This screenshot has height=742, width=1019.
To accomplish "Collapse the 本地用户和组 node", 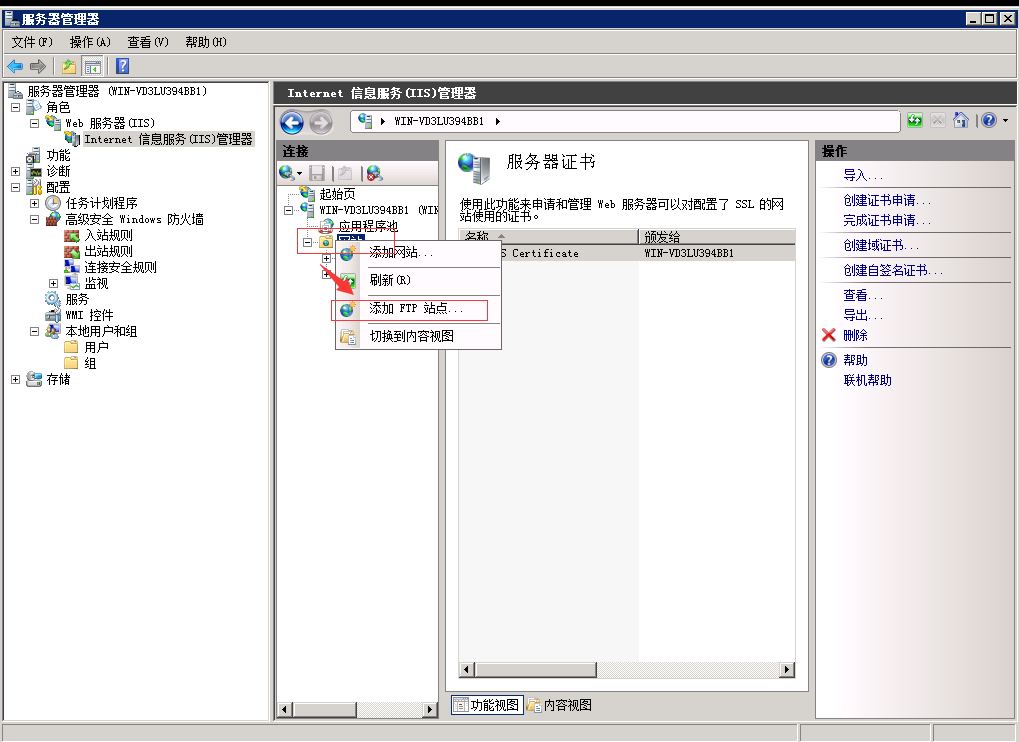I will tap(34, 331).
